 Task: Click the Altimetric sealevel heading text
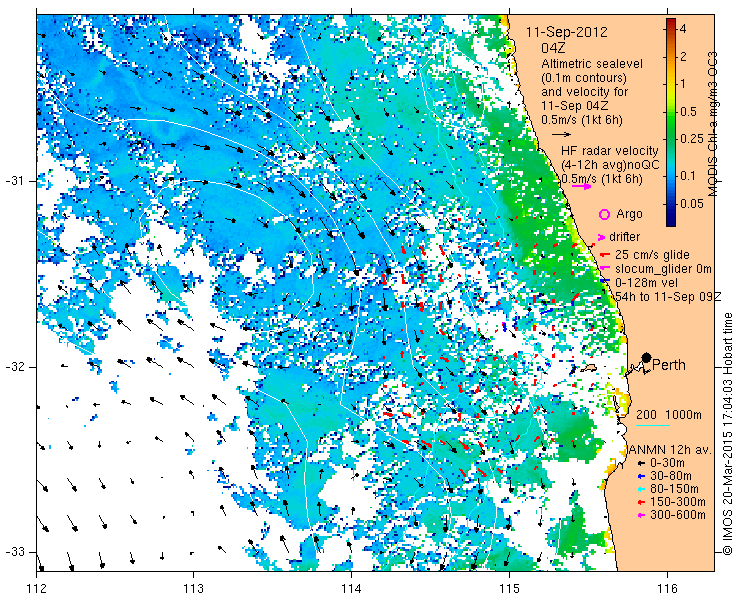click(x=592, y=64)
